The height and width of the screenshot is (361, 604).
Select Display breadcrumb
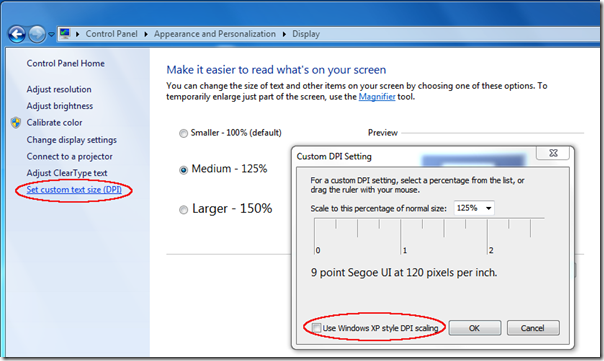coord(306,34)
